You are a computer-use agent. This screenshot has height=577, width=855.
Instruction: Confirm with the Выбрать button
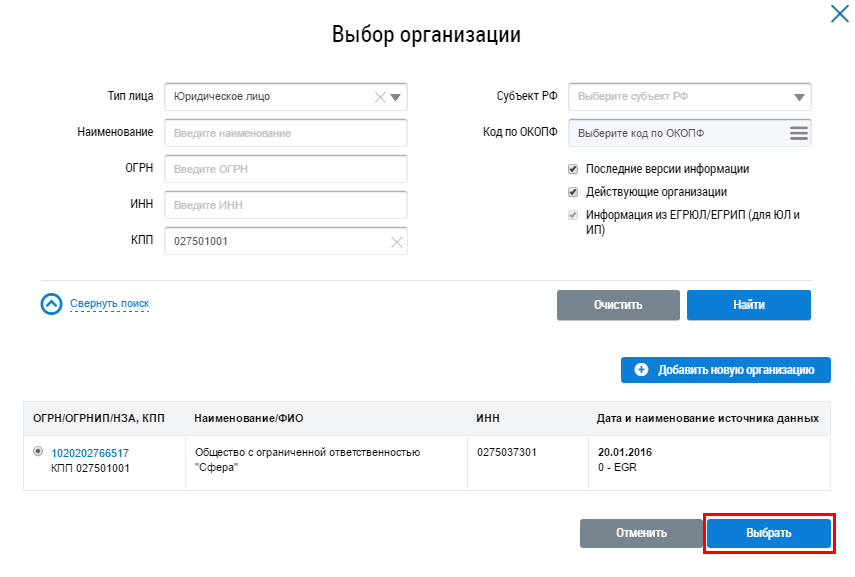click(768, 533)
